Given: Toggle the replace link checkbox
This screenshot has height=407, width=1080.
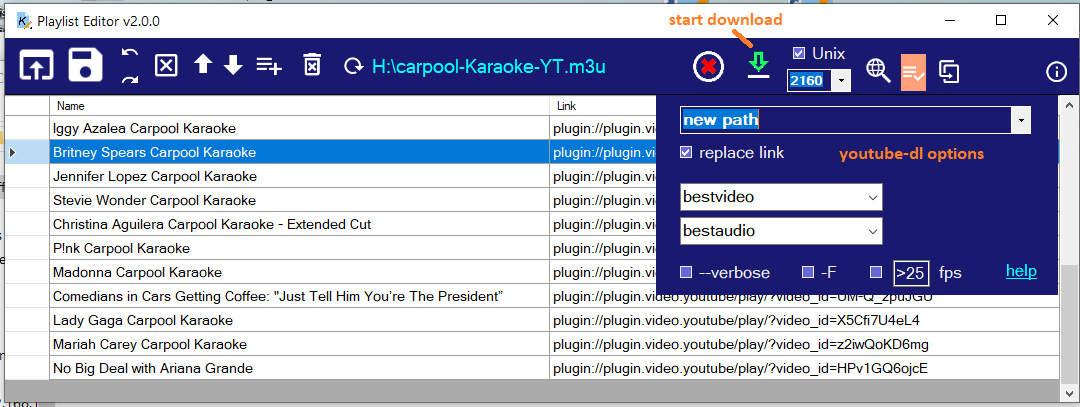Looking at the screenshot, I should (x=686, y=153).
